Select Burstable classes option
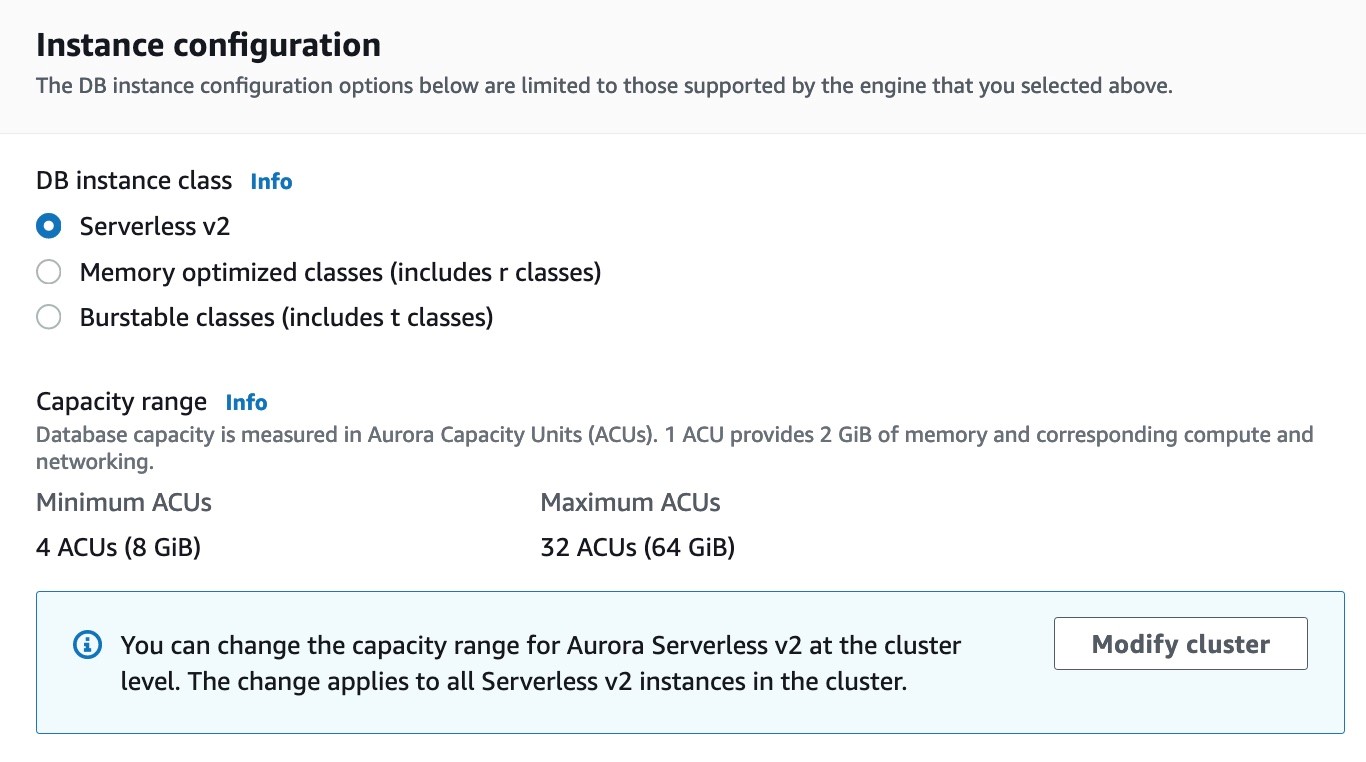 tap(48, 317)
